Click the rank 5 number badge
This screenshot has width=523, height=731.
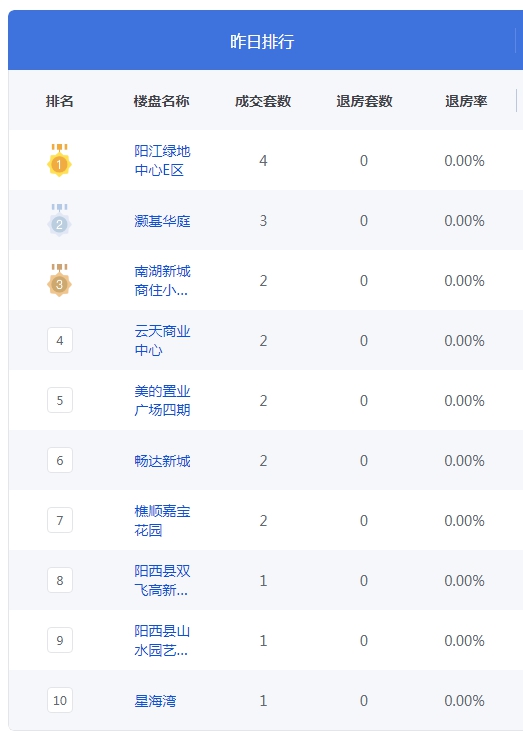pos(60,400)
